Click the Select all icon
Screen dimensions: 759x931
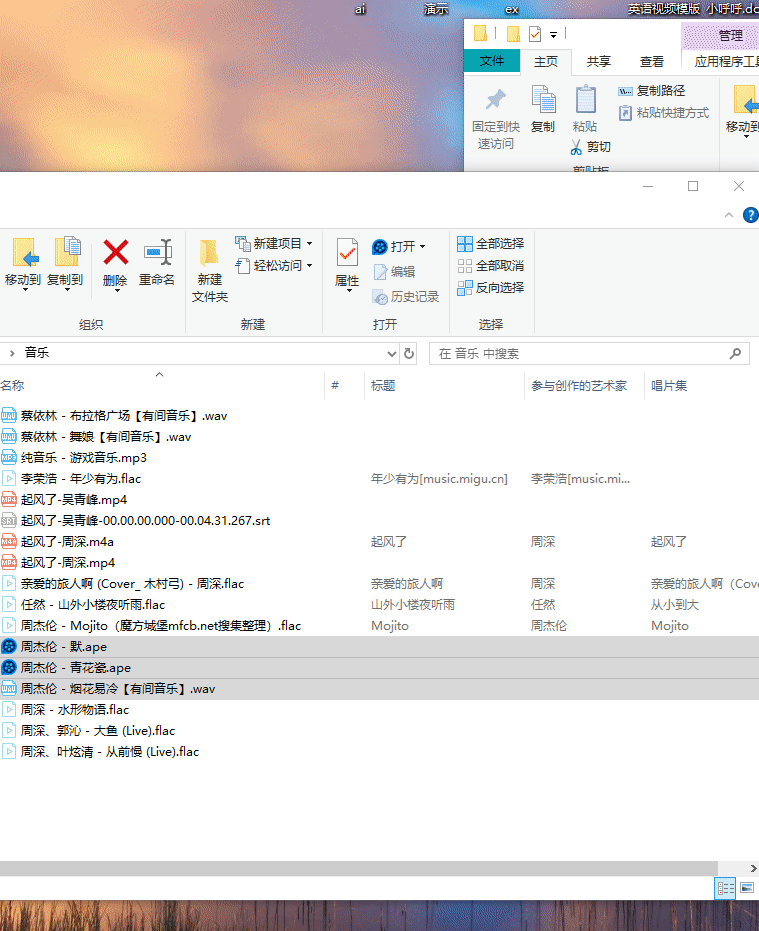[x=464, y=243]
